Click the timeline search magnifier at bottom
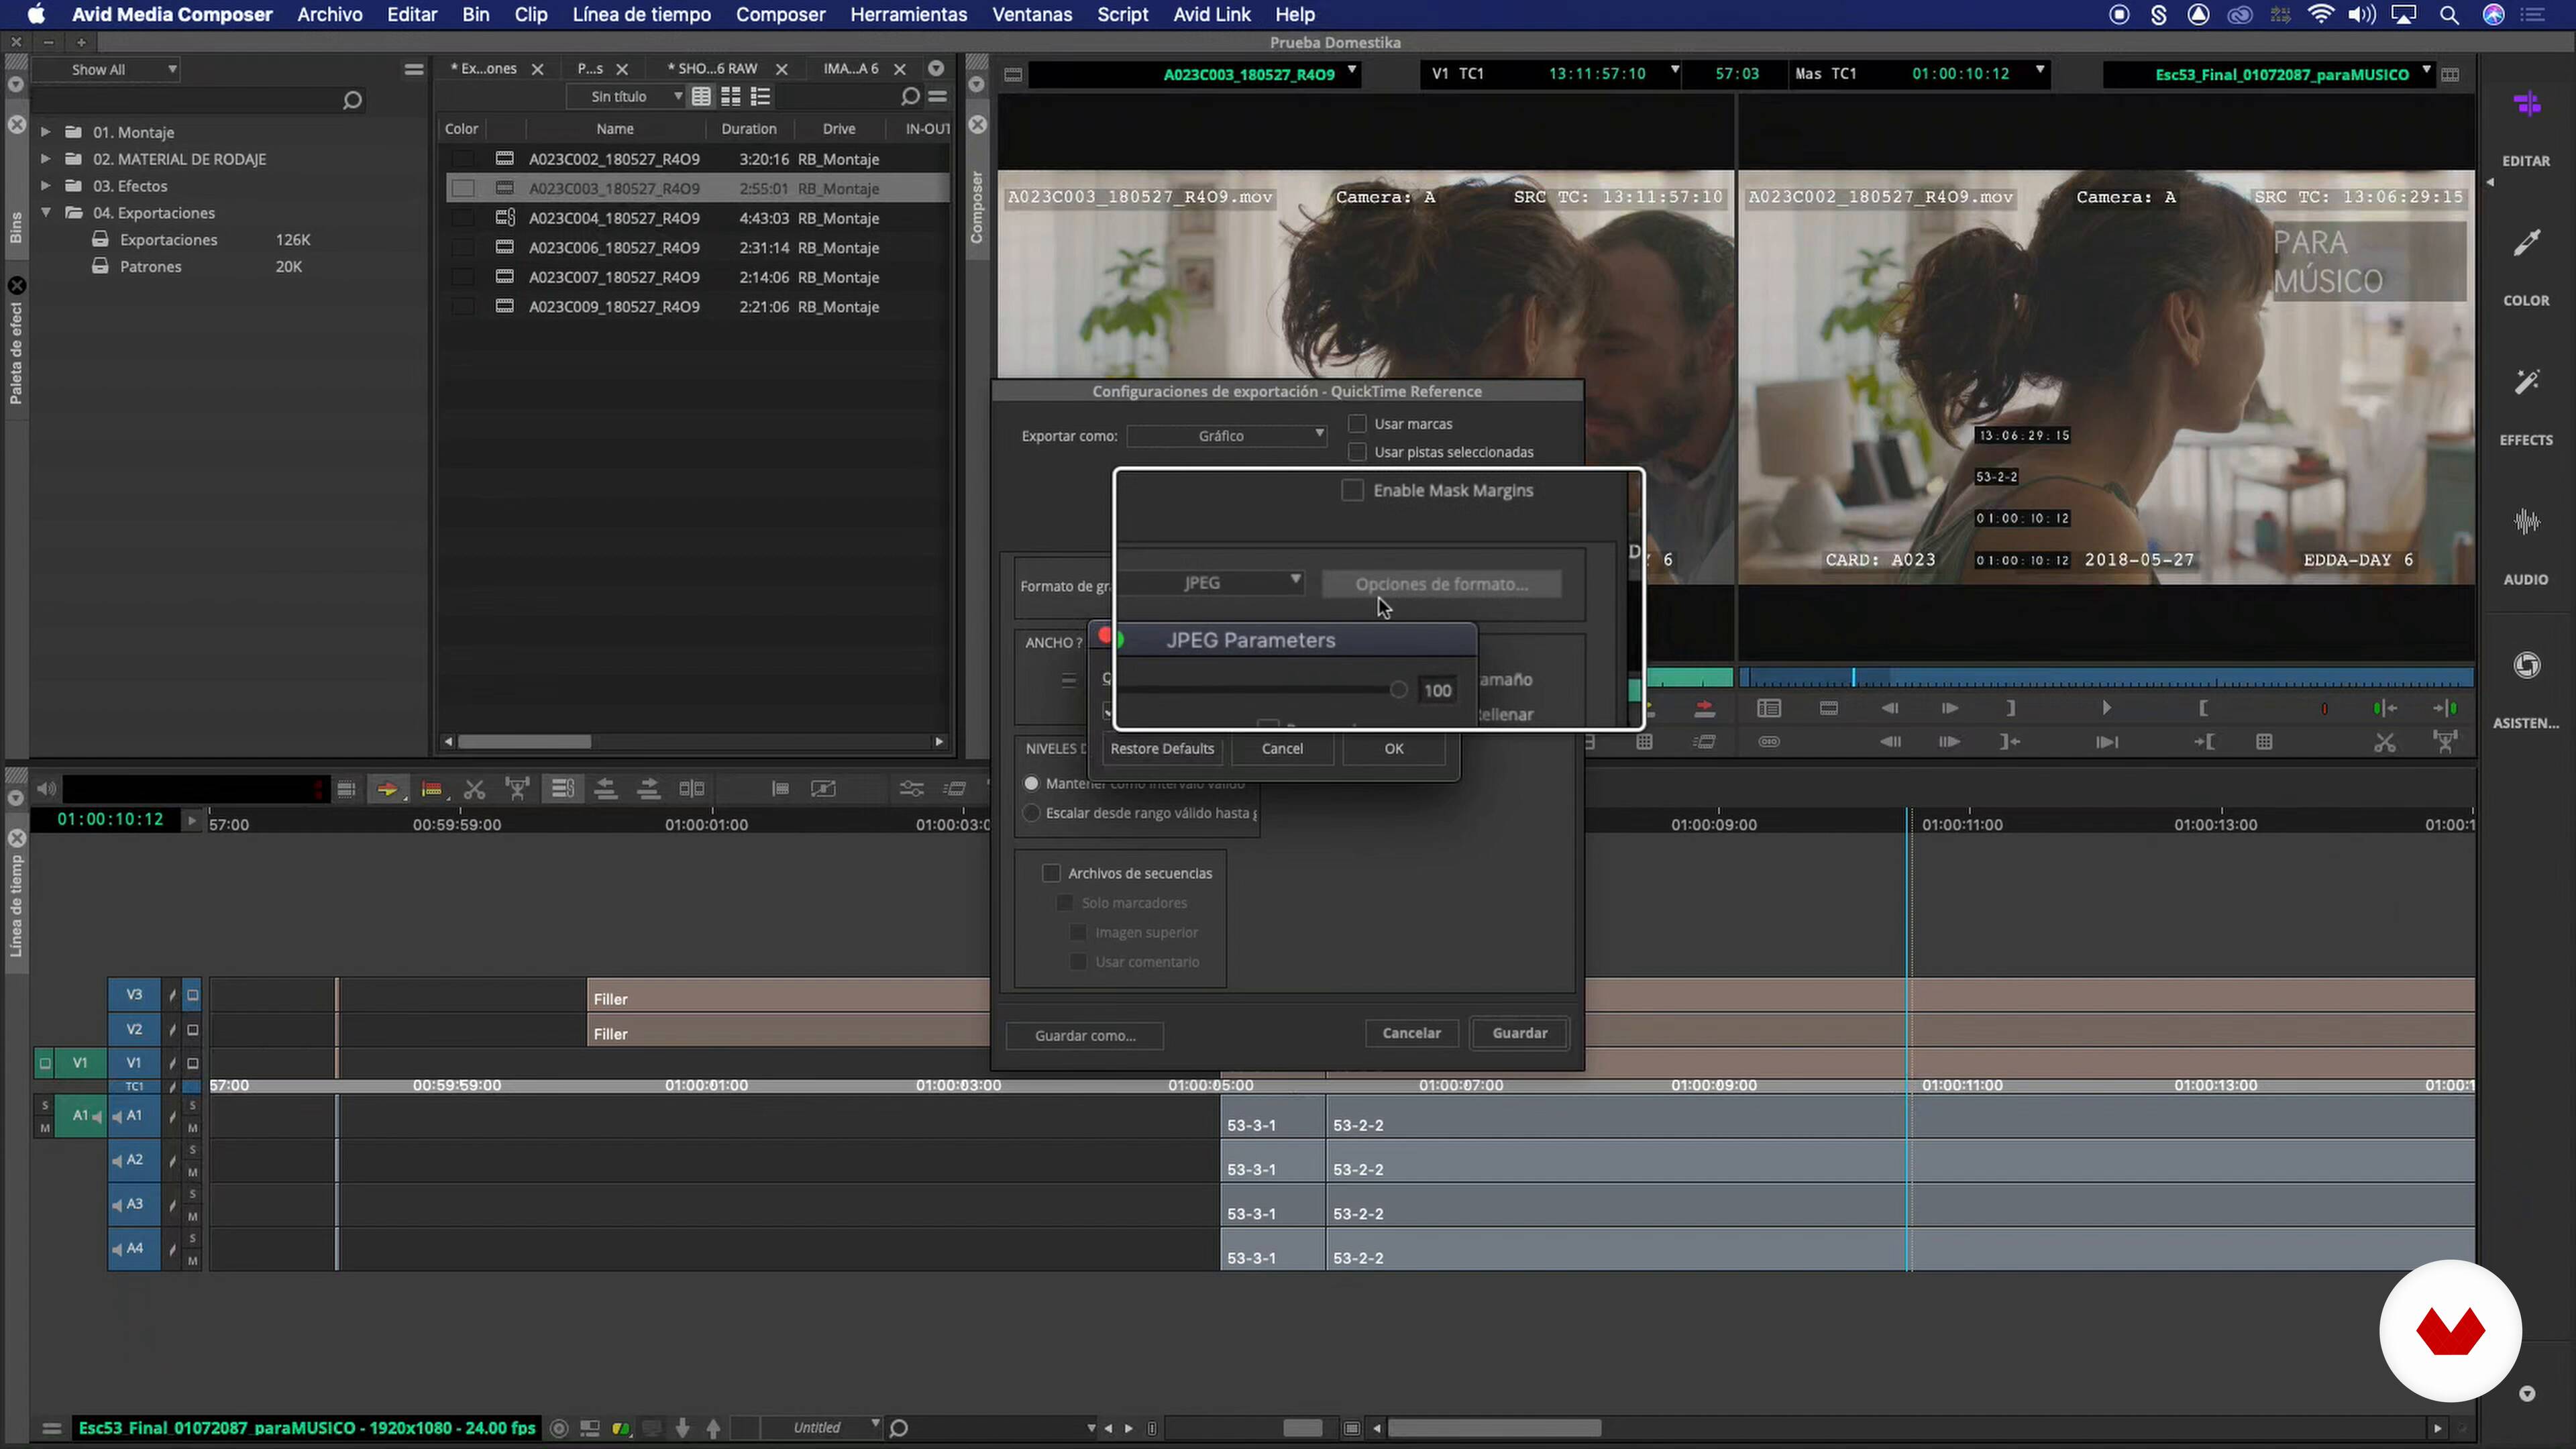 pos(899,1428)
